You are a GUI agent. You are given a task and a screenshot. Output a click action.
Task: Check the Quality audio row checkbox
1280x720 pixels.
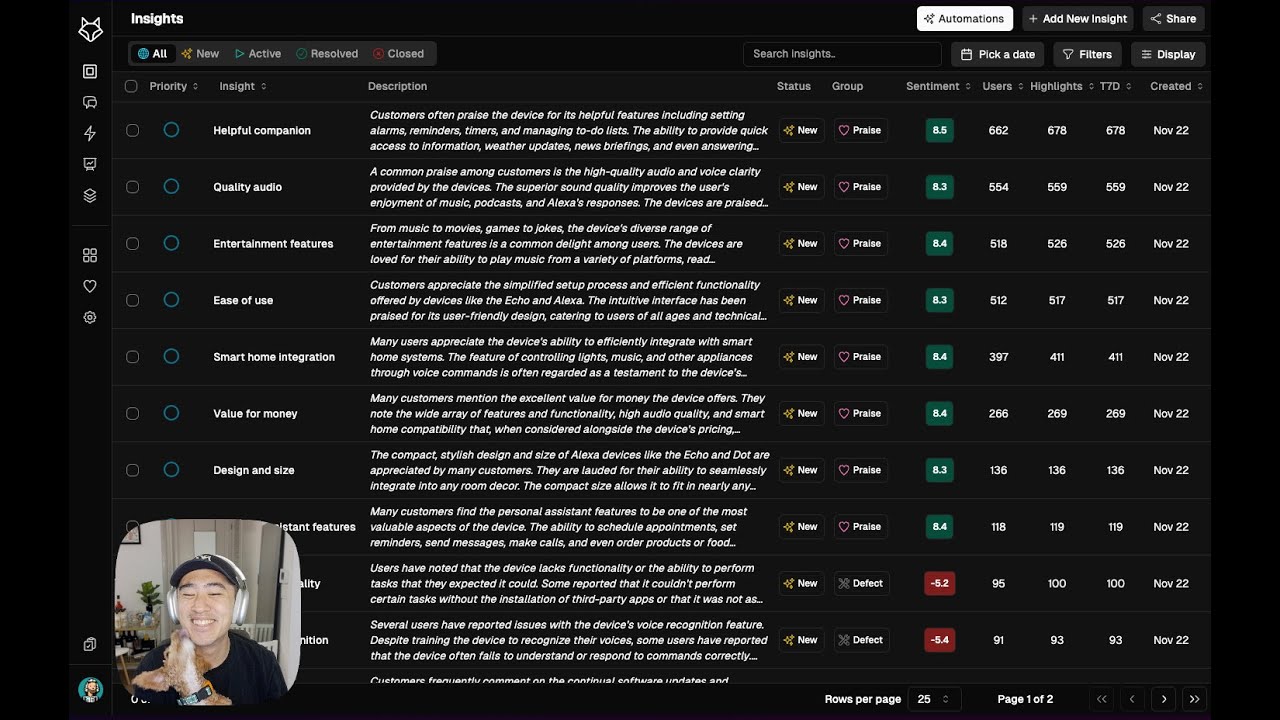tap(132, 187)
